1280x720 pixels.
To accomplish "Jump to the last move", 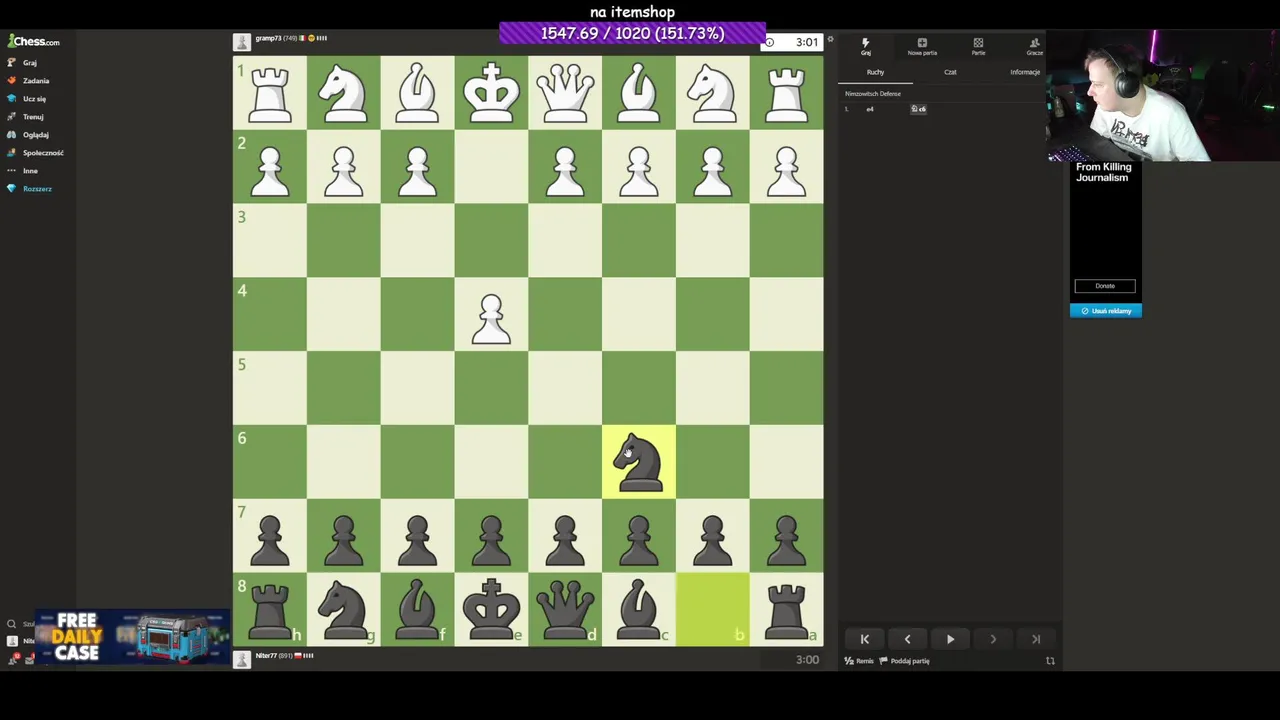I will (x=1036, y=639).
